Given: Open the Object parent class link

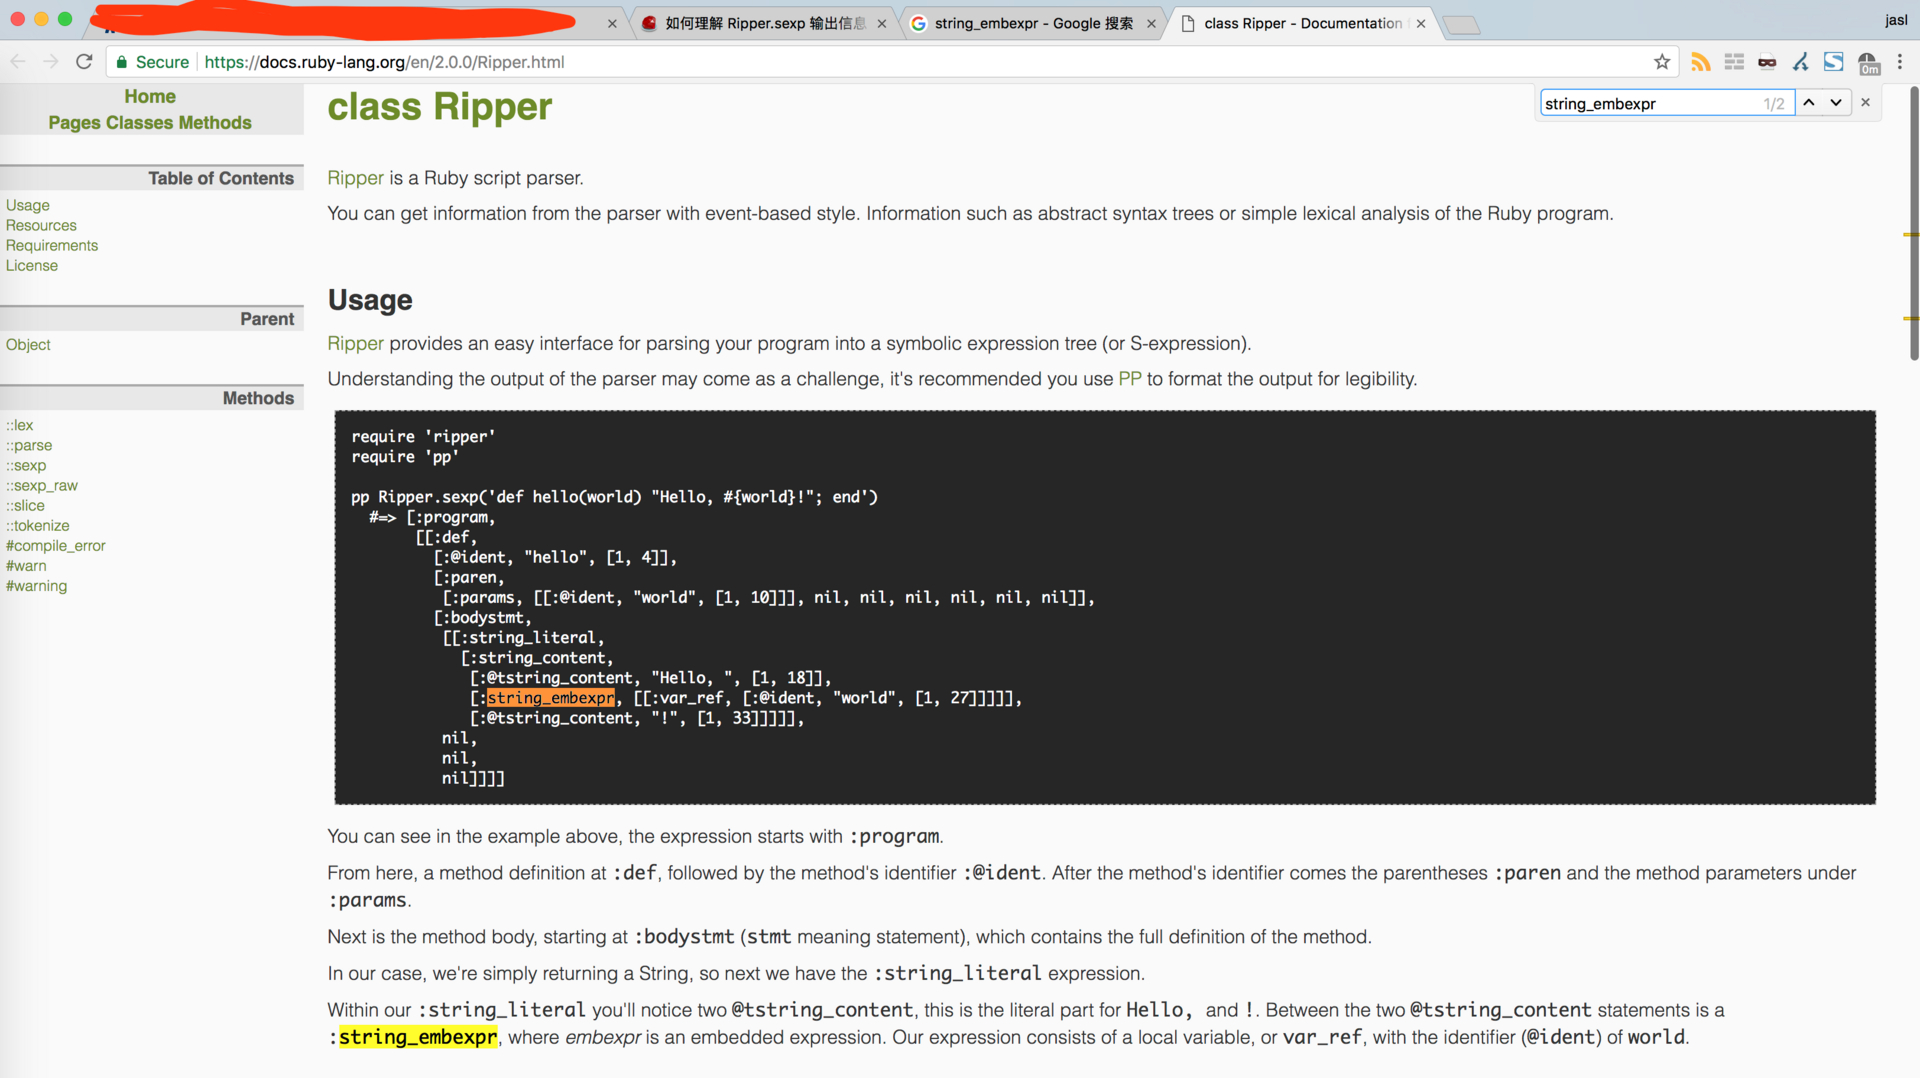Looking at the screenshot, I should pyautogui.click(x=28, y=344).
